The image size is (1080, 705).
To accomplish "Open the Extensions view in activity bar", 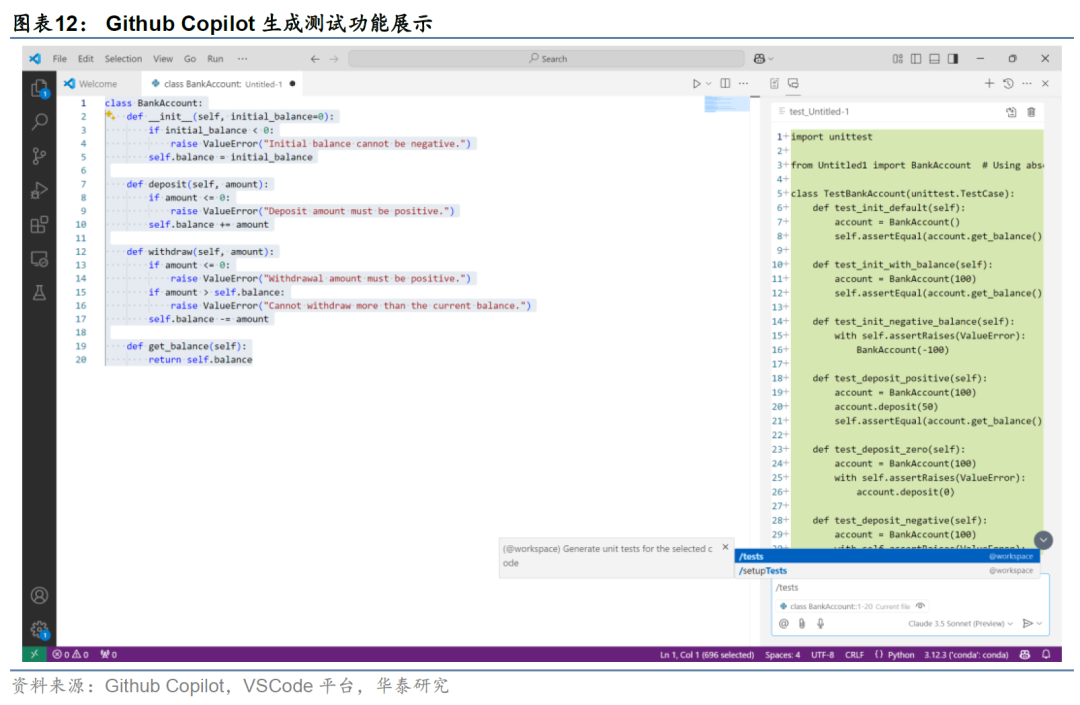I will click(x=39, y=224).
